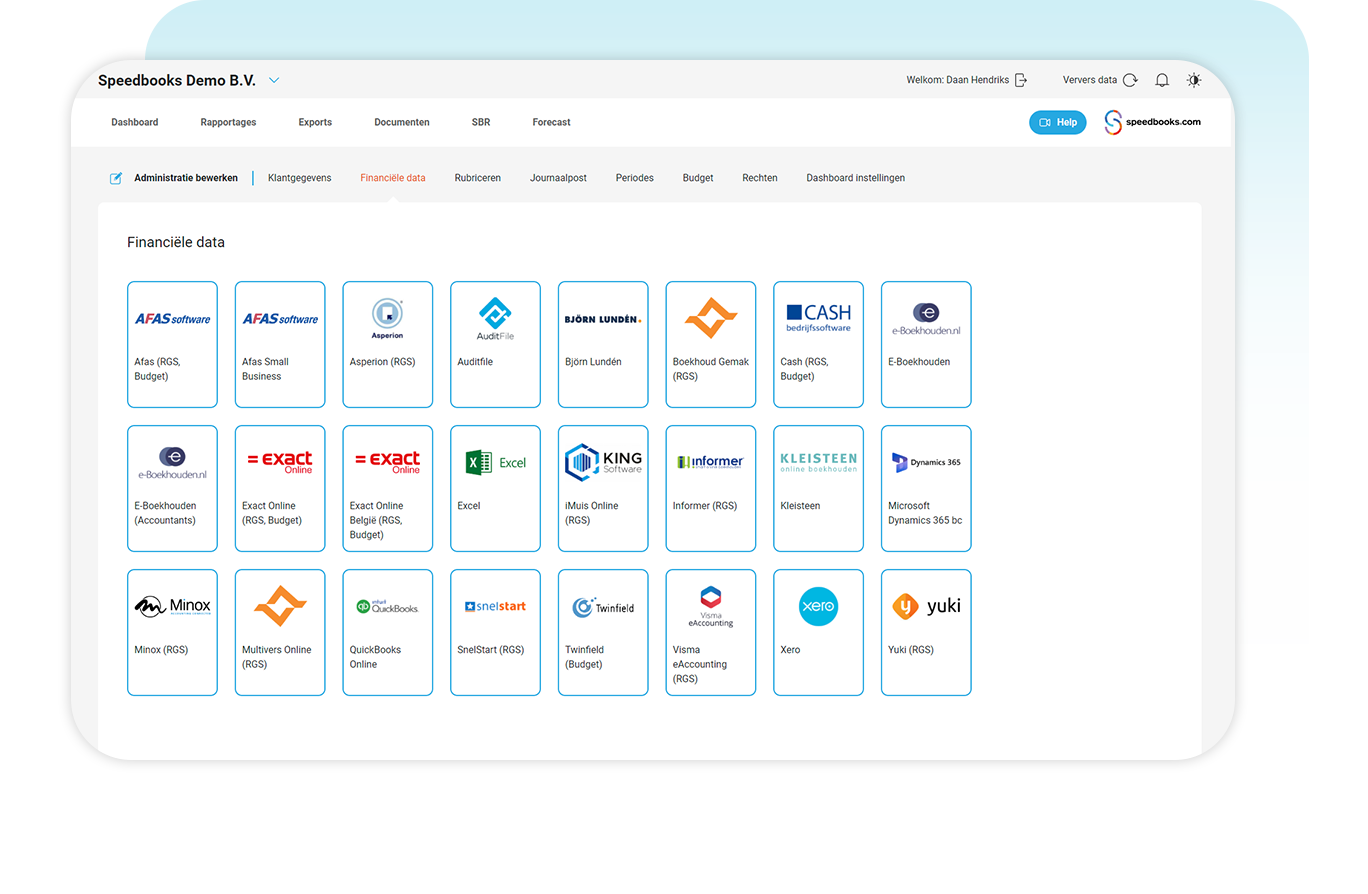The width and height of the screenshot is (1368, 894).
Task: Open the SBR menu item
Action: pyautogui.click(x=481, y=122)
